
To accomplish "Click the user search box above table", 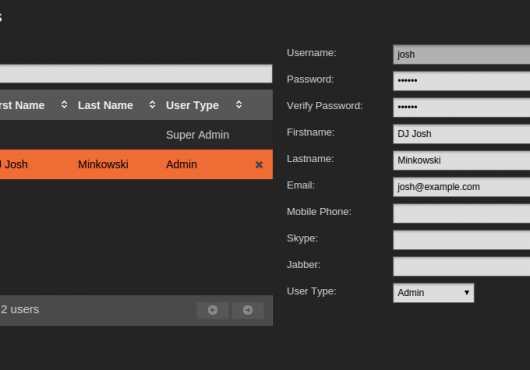I will (x=136, y=73).
